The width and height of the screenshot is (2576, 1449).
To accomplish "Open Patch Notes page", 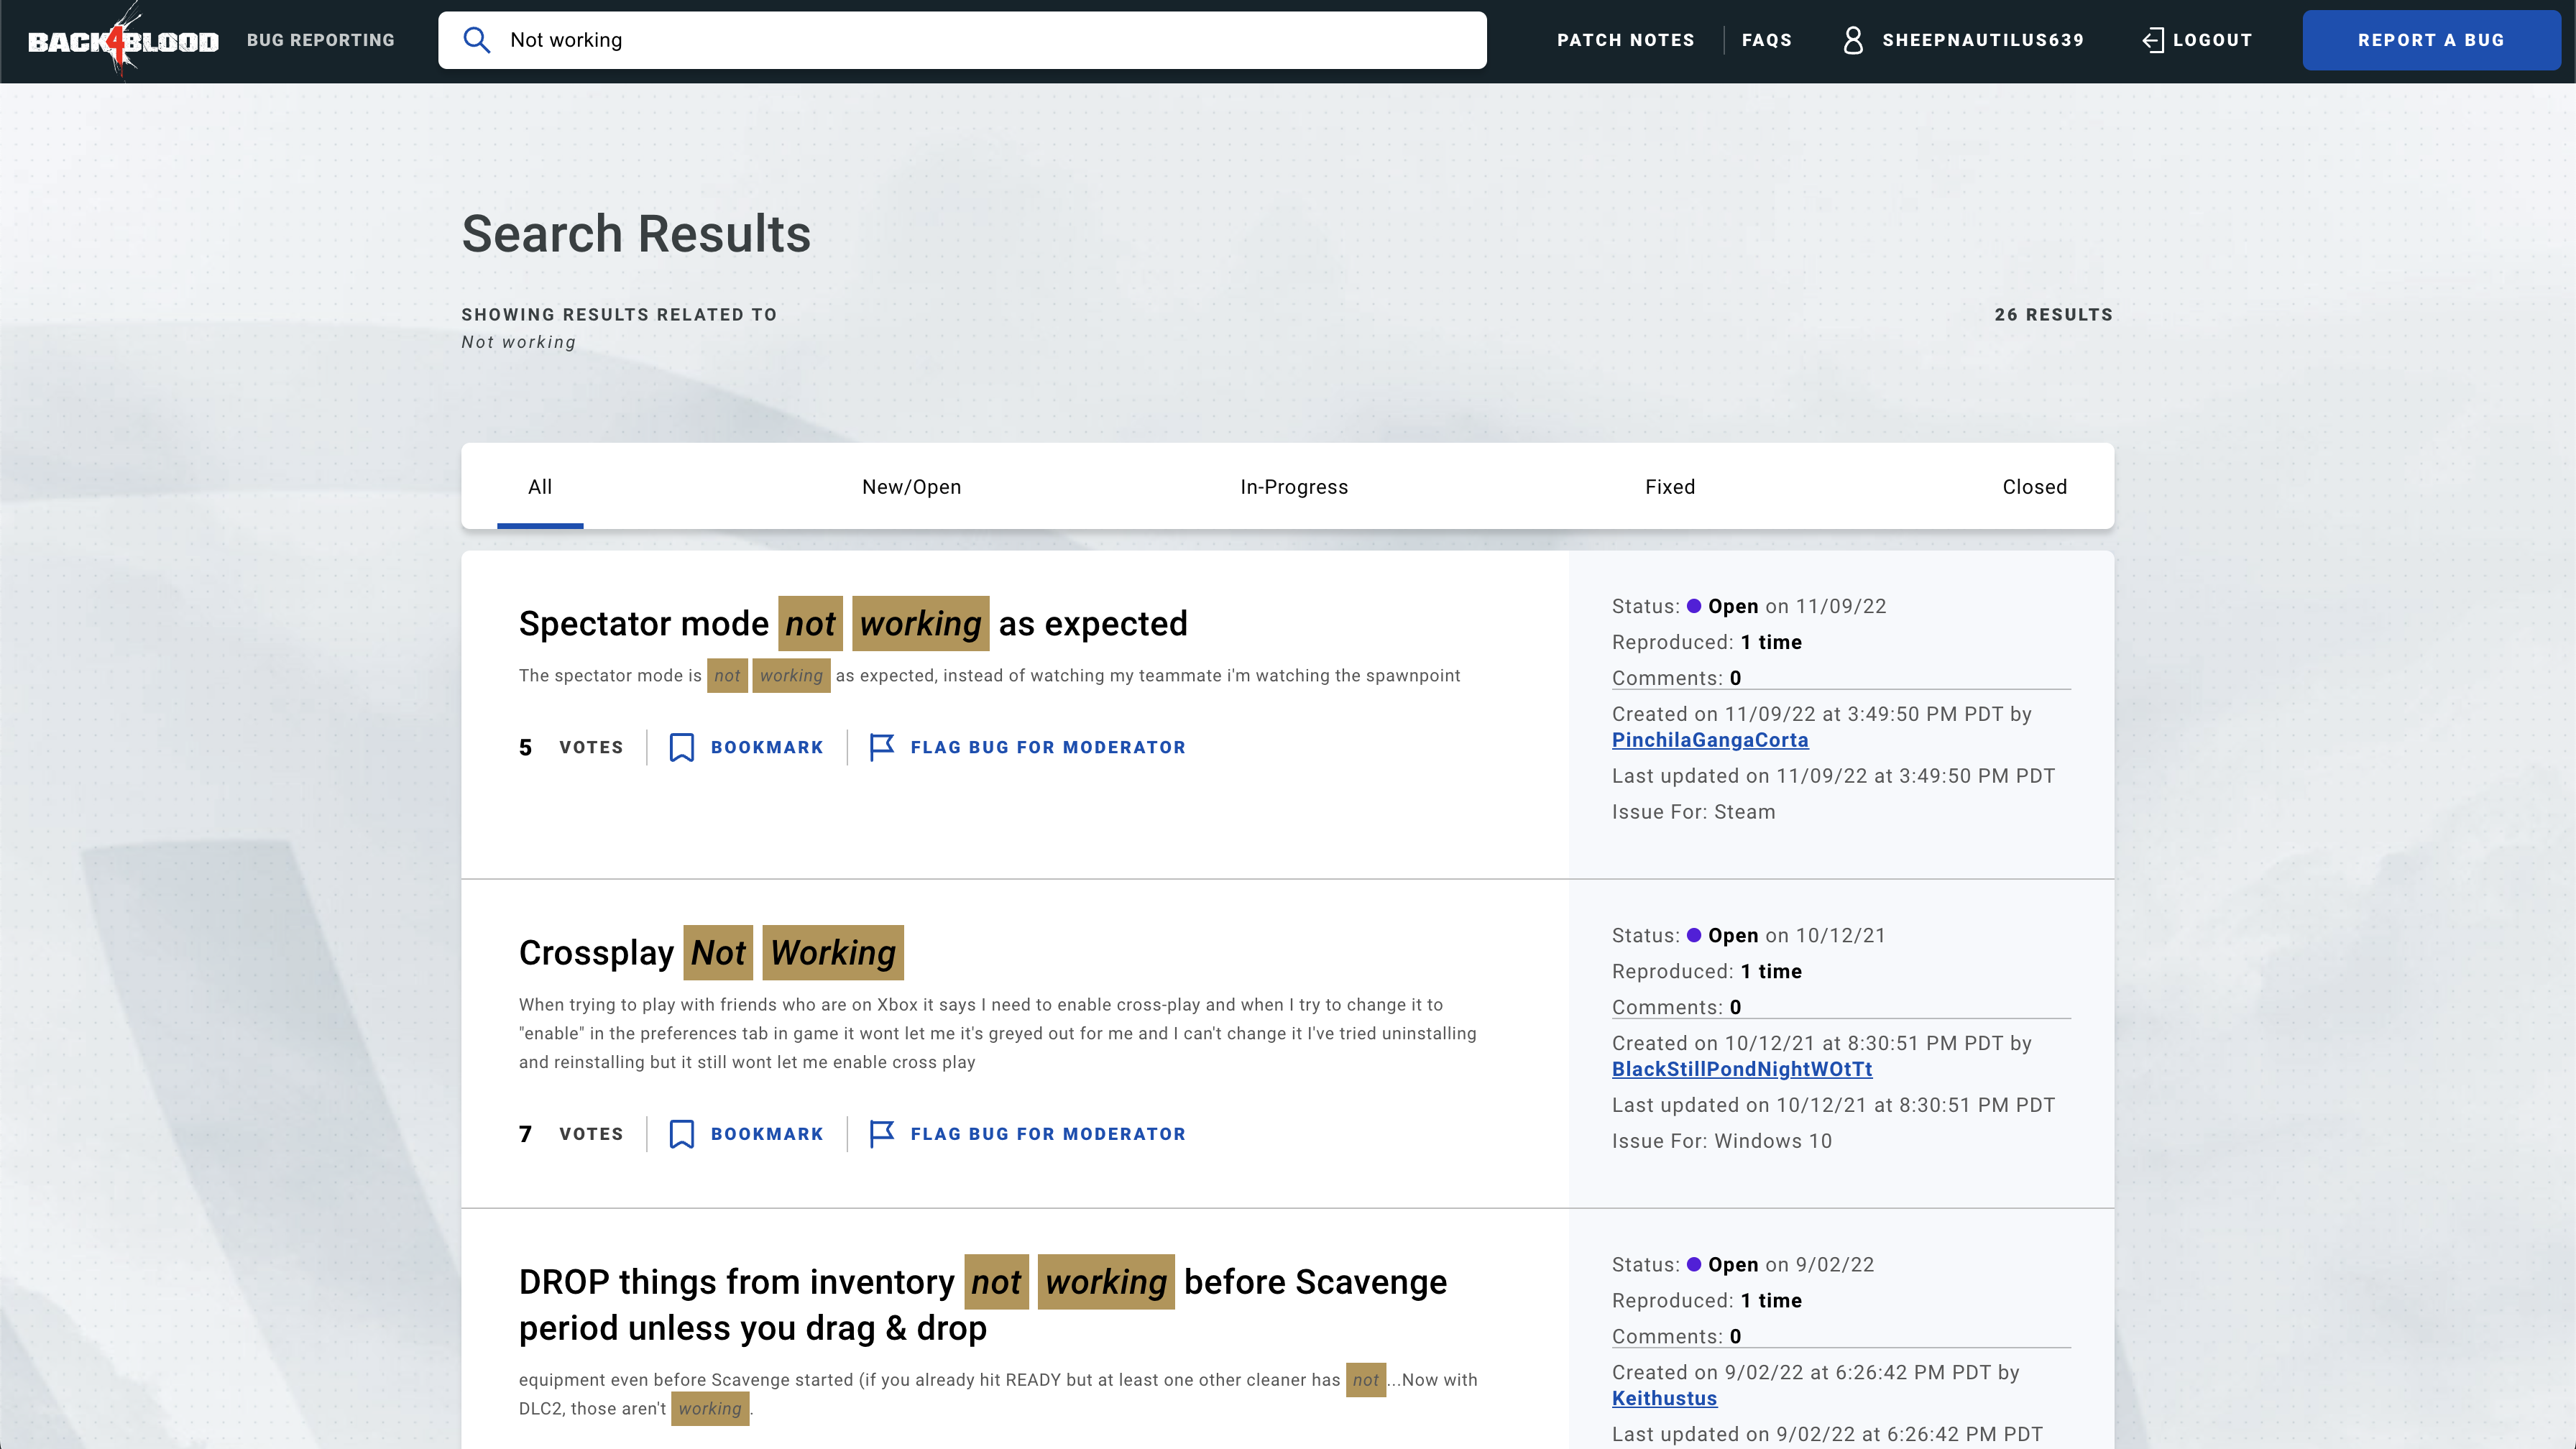I will pos(1625,40).
